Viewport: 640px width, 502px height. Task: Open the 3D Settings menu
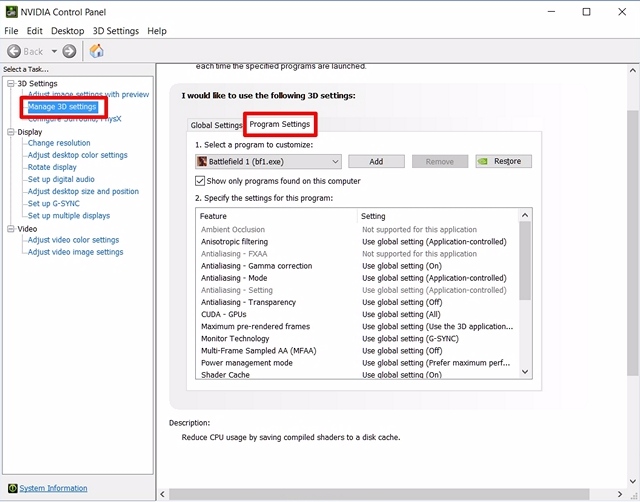click(x=116, y=31)
